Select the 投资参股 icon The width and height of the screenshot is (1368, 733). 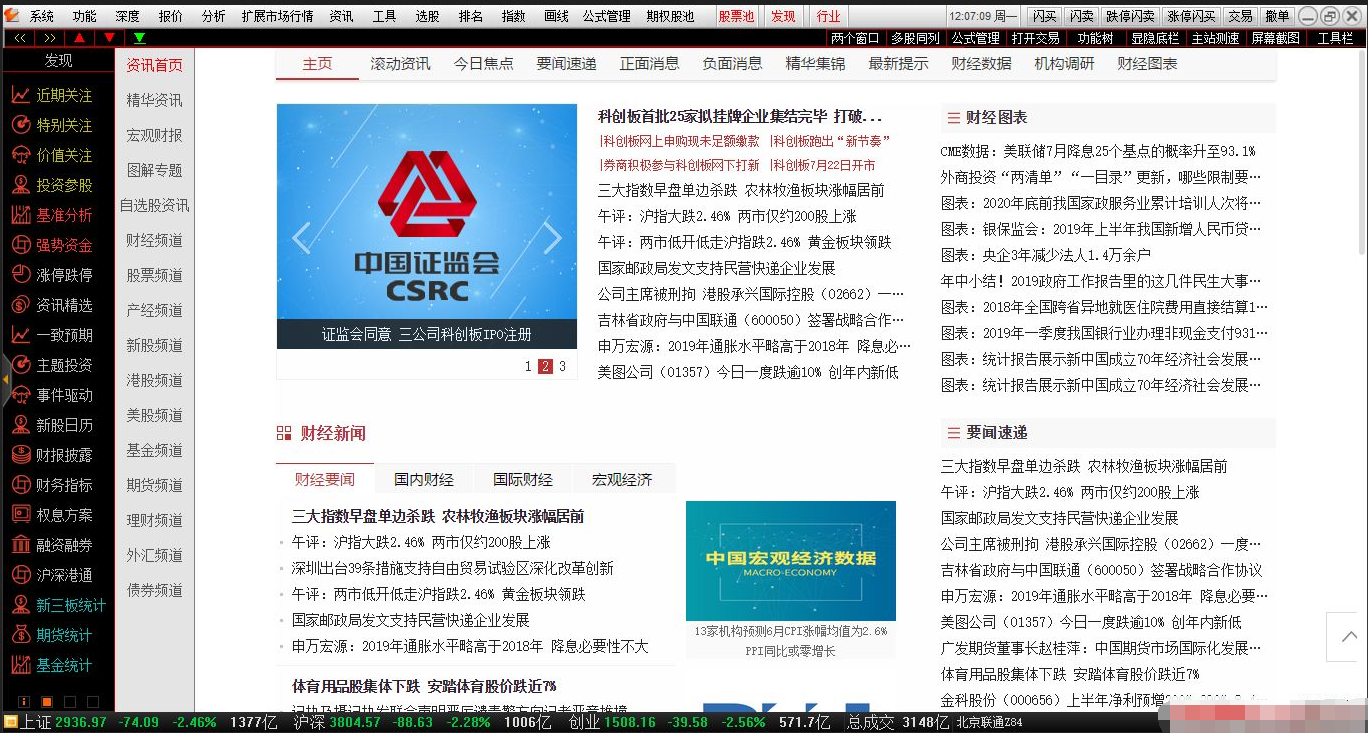coord(20,185)
